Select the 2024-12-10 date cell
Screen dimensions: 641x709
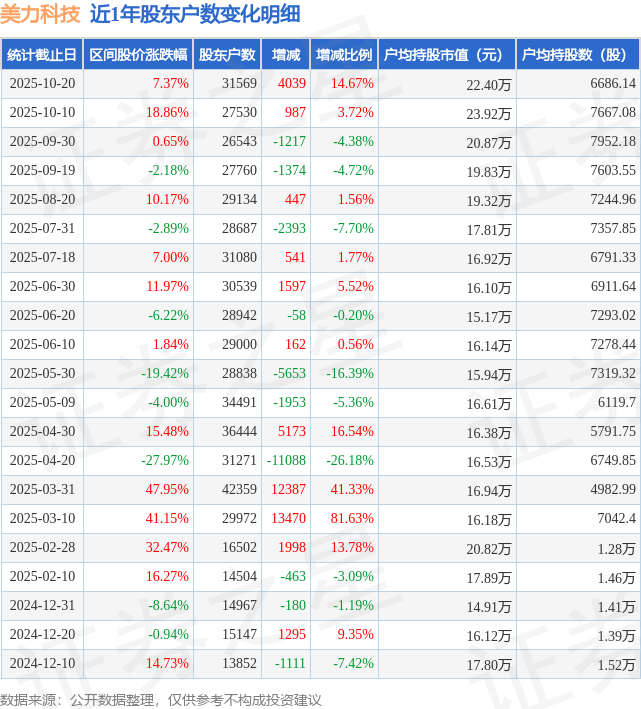[41, 664]
